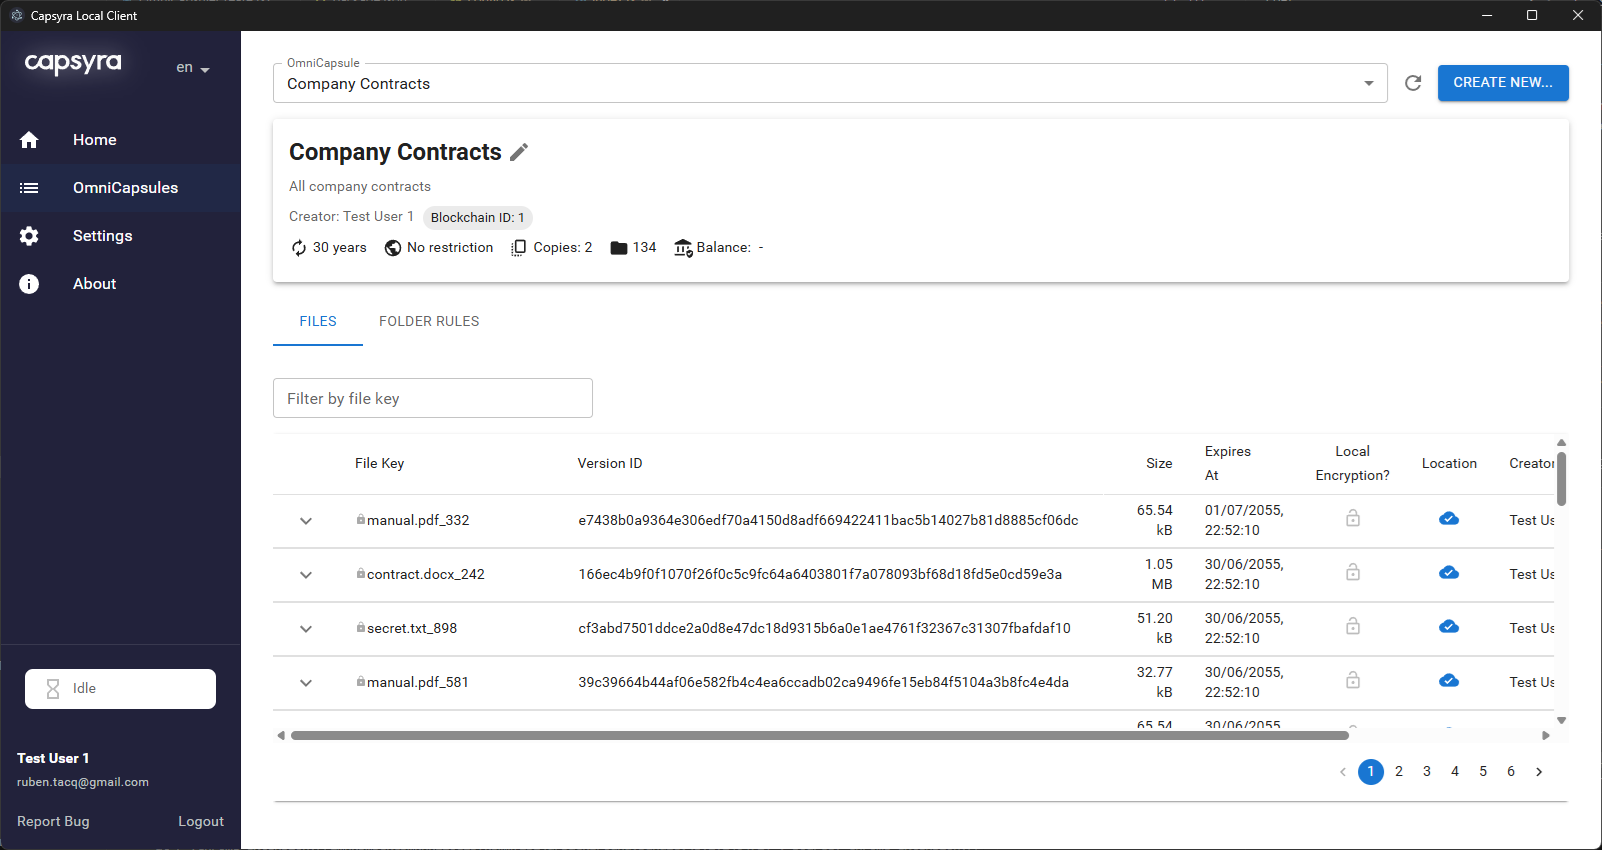Expand row for manual.pdf_581

click(x=306, y=683)
